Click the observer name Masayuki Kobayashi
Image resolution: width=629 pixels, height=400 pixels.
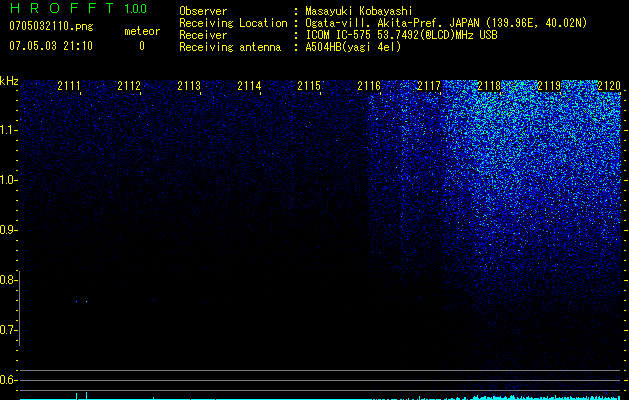point(359,11)
